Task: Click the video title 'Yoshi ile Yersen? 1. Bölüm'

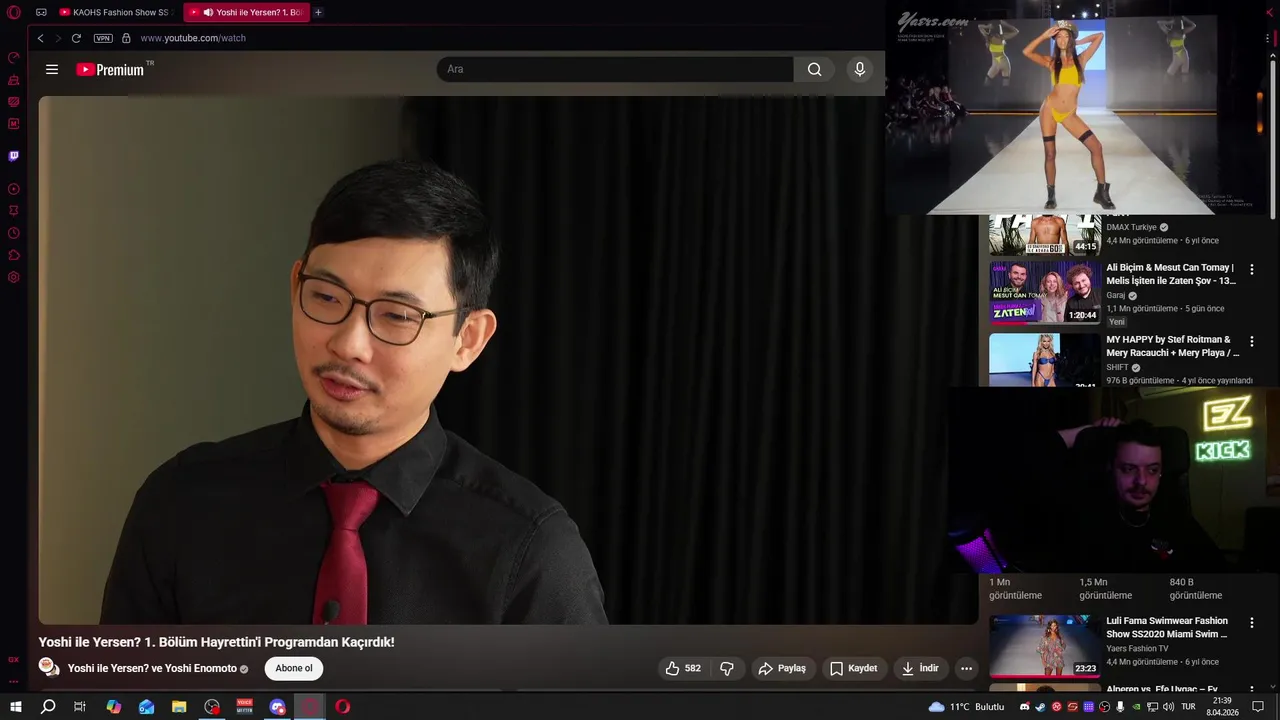Action: tap(216, 642)
